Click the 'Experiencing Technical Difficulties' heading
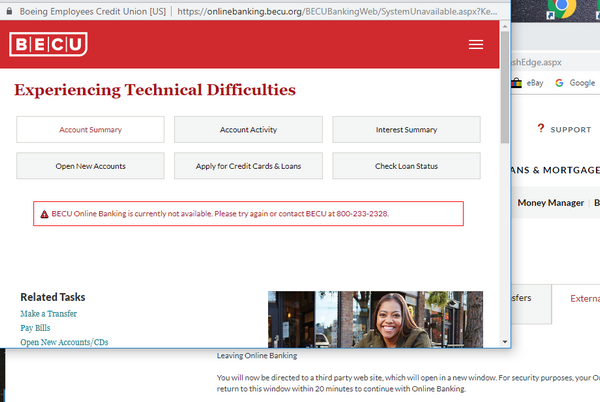Image resolution: width=600 pixels, height=402 pixels. pyautogui.click(x=155, y=90)
